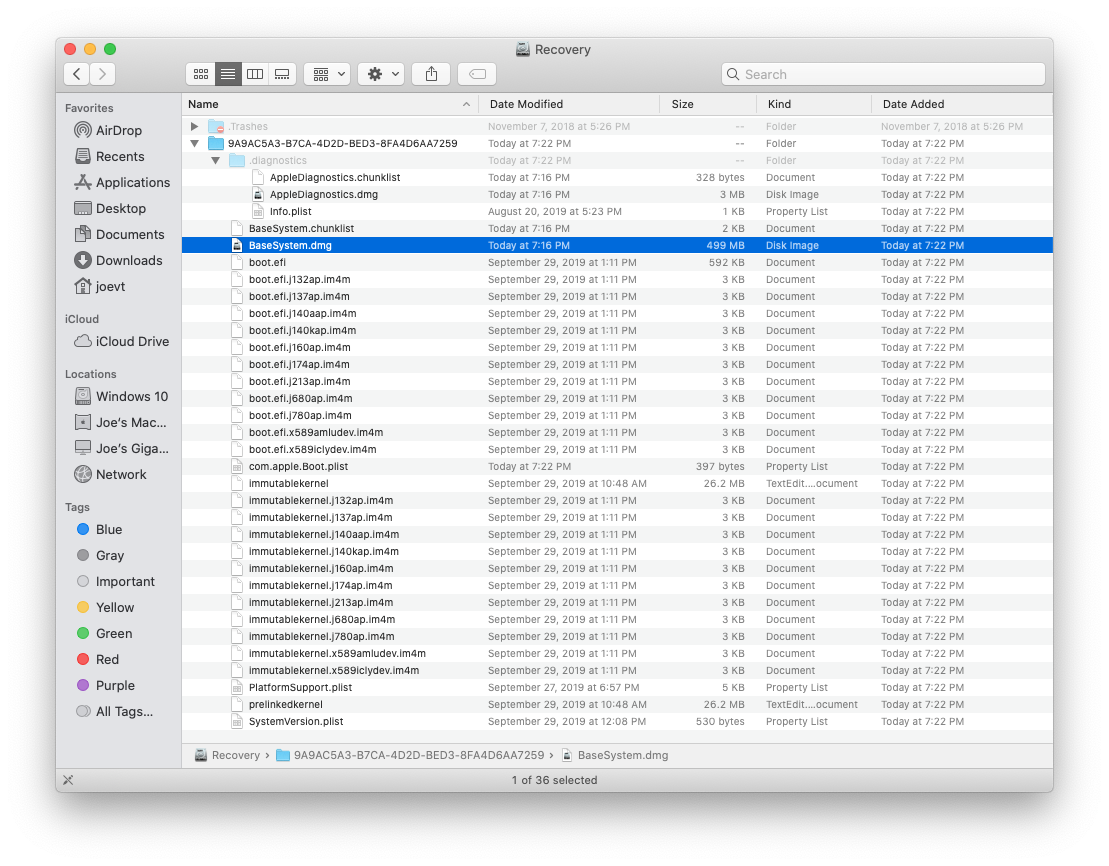Select the AppleDiagnostics.chunklist file
The image size is (1109, 866).
[x=617, y=178]
